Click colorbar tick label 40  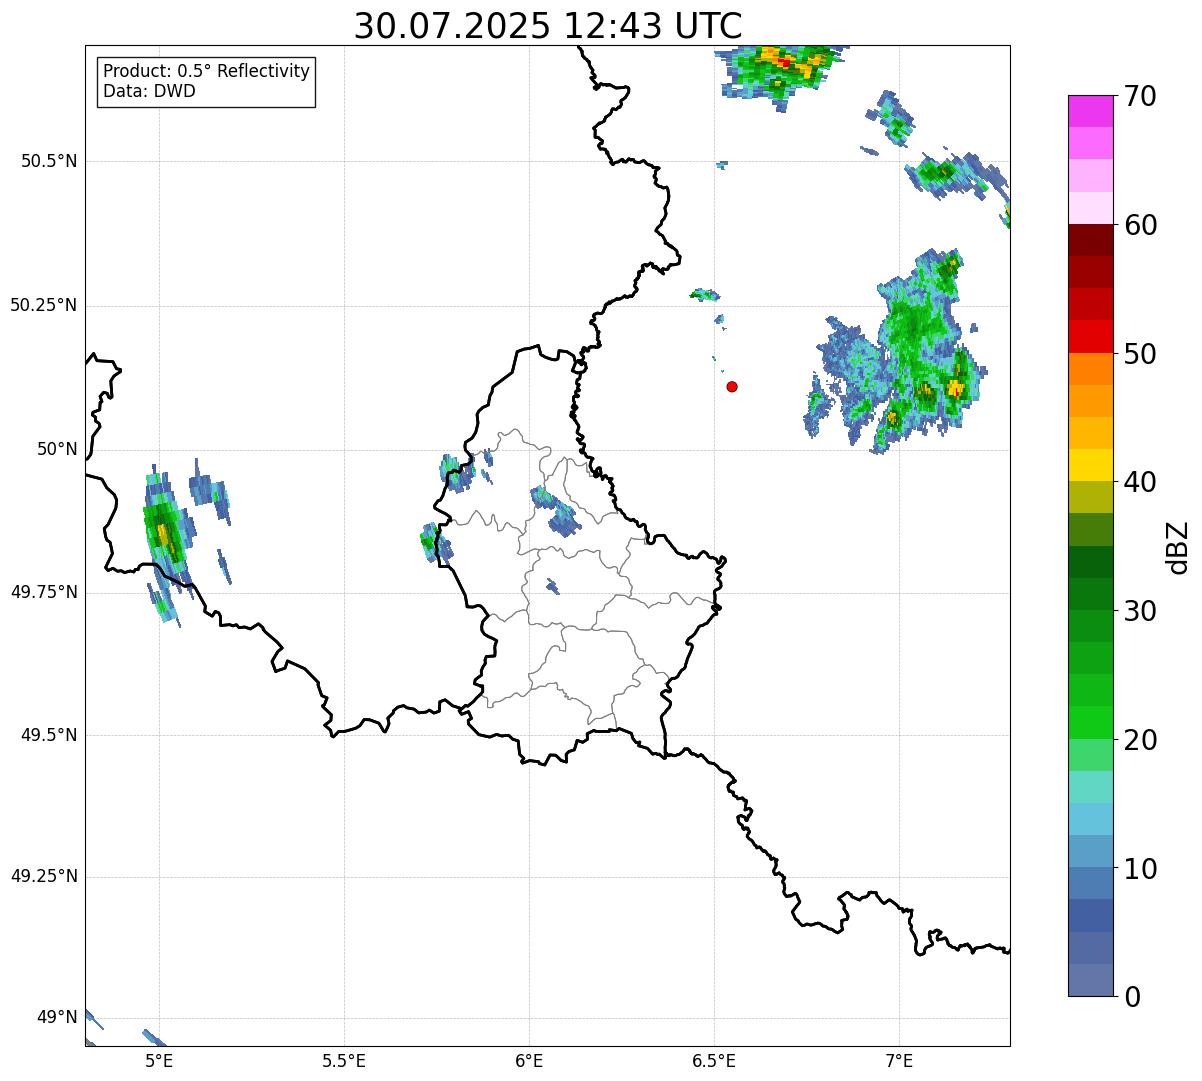click(x=1140, y=482)
